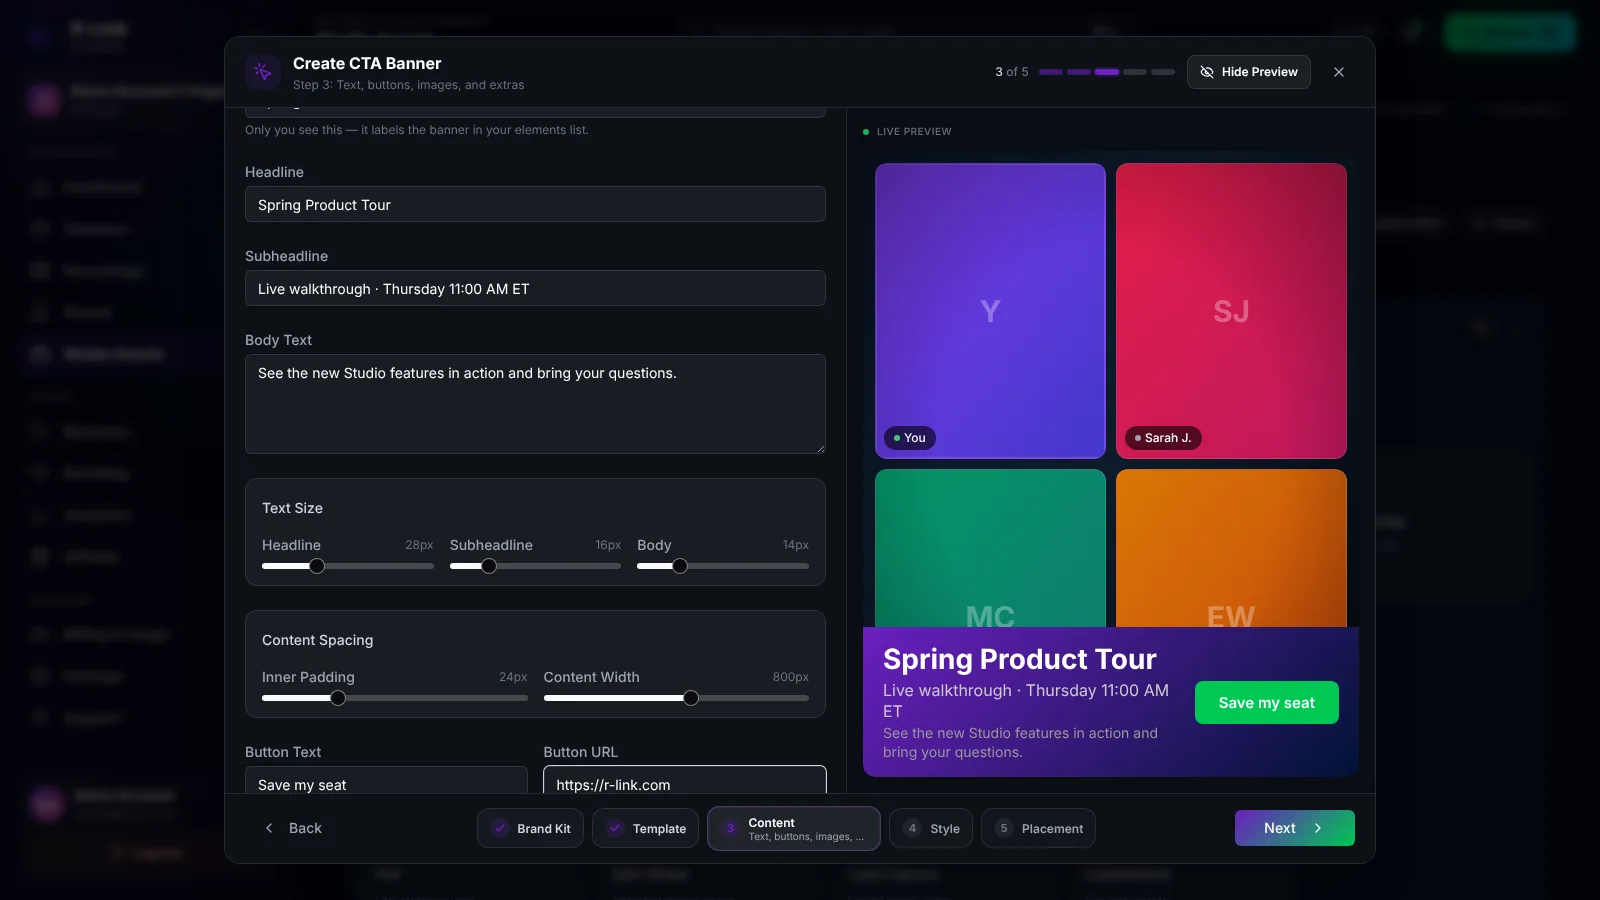Close the Create CTA Banner dialog

[1339, 72]
